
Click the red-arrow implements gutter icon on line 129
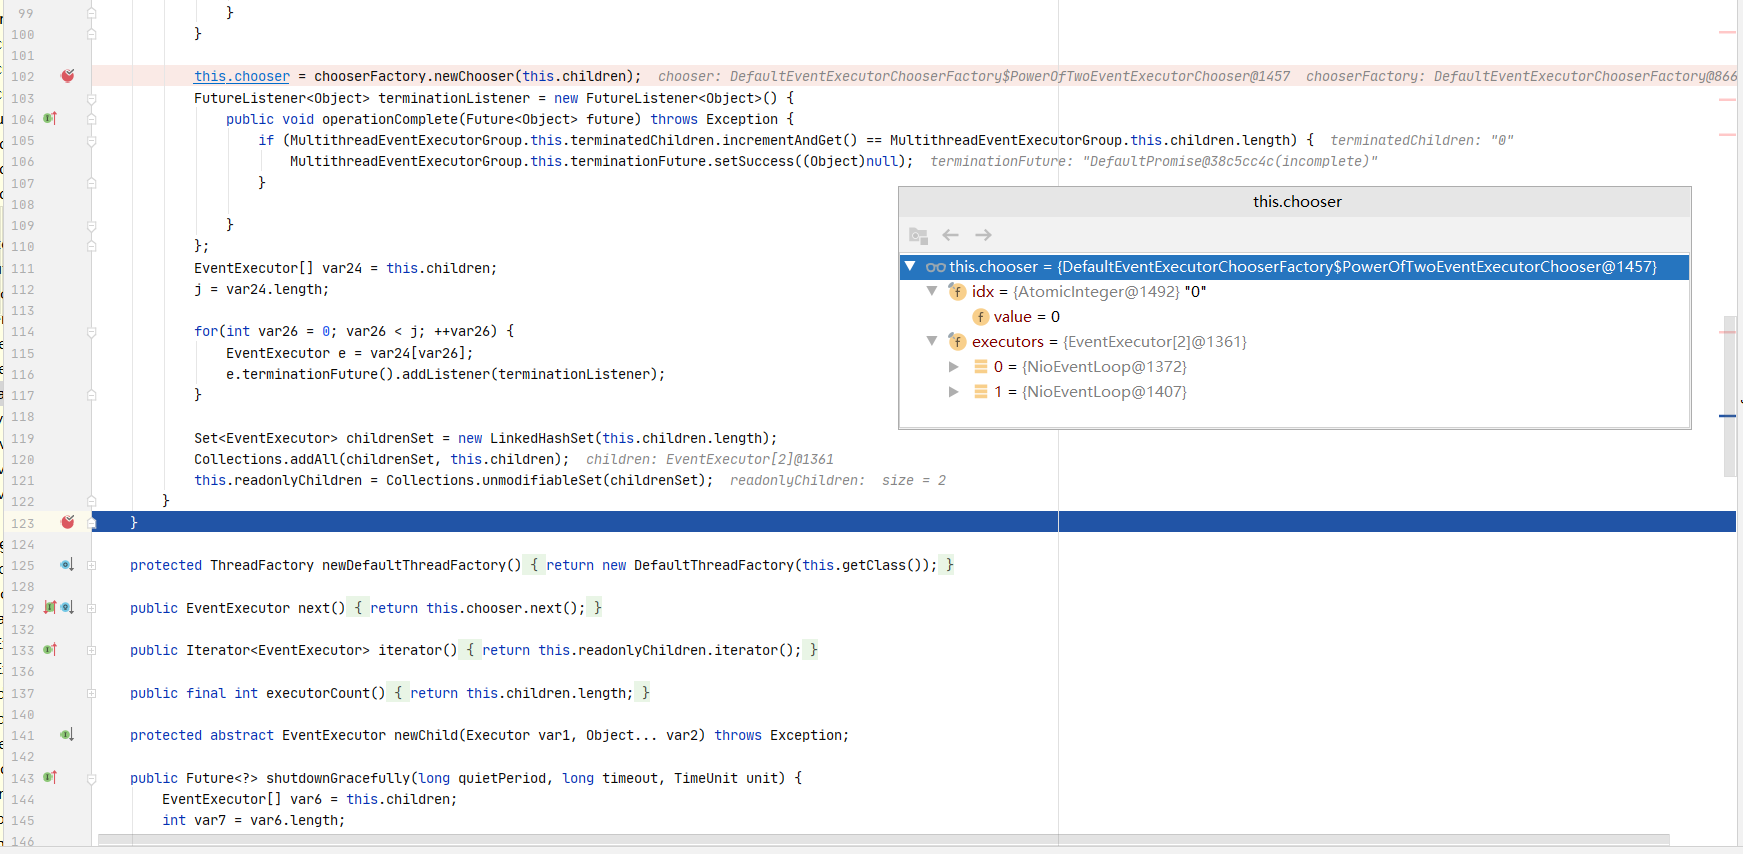50,607
